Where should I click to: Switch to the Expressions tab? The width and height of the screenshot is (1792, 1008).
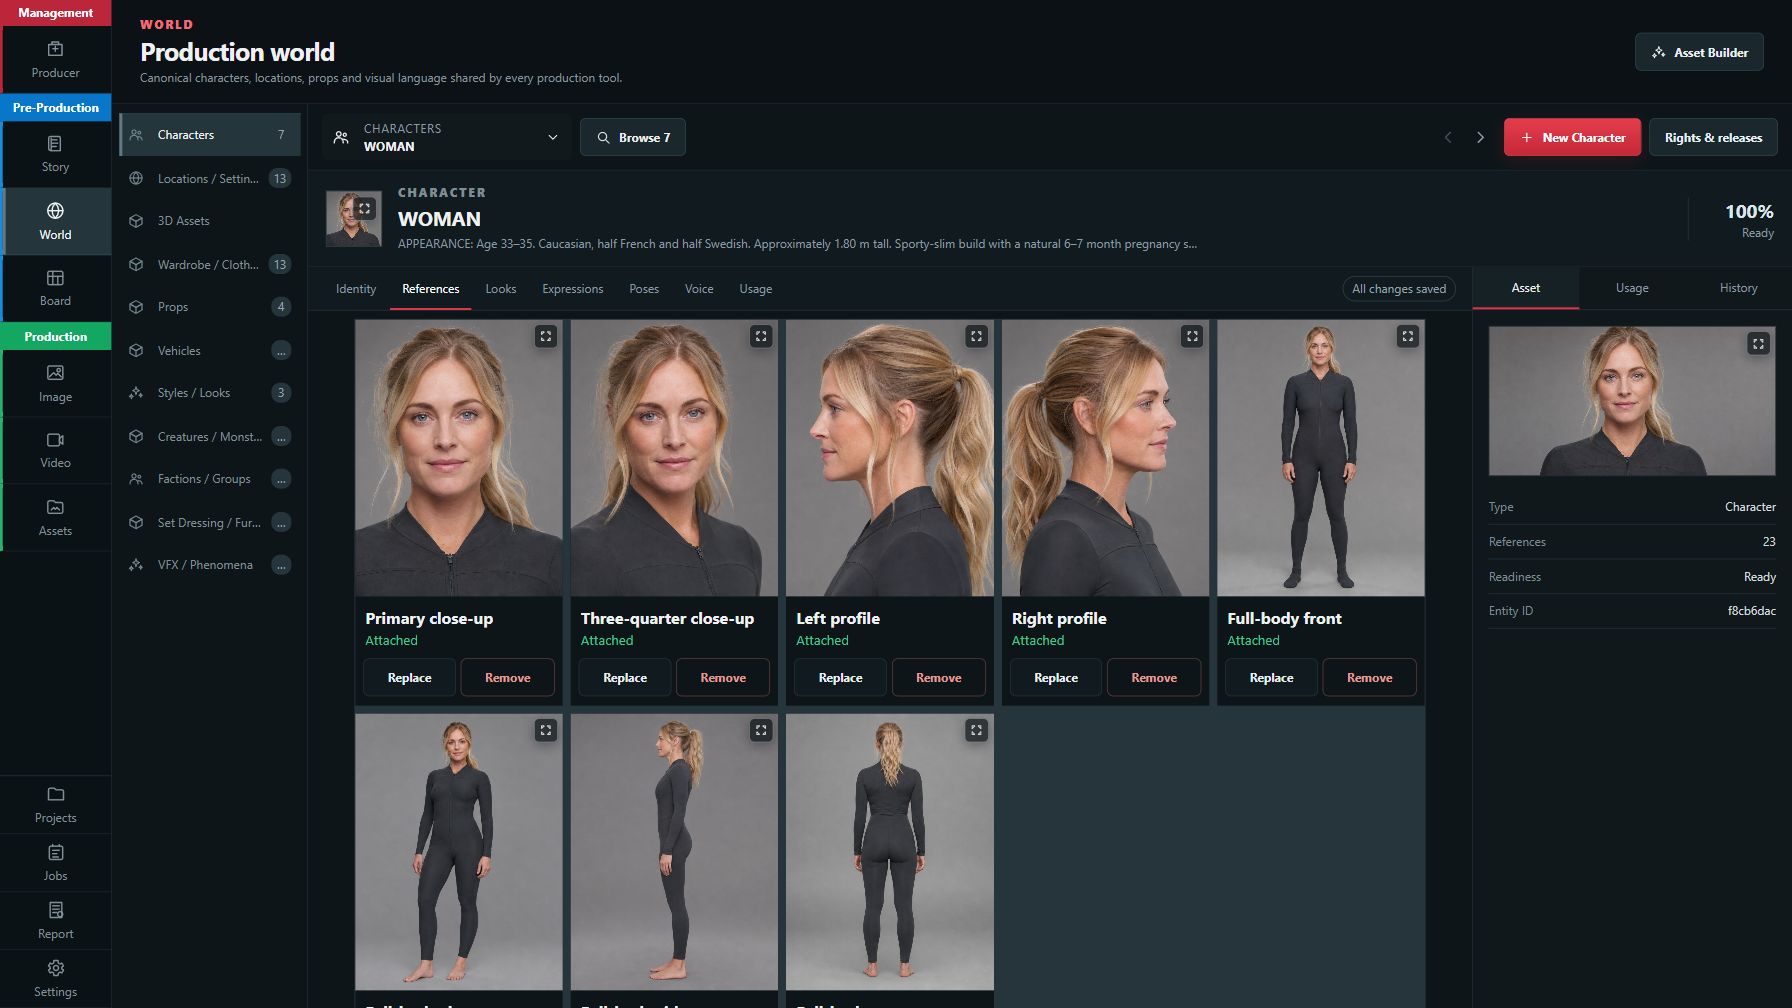click(x=573, y=289)
